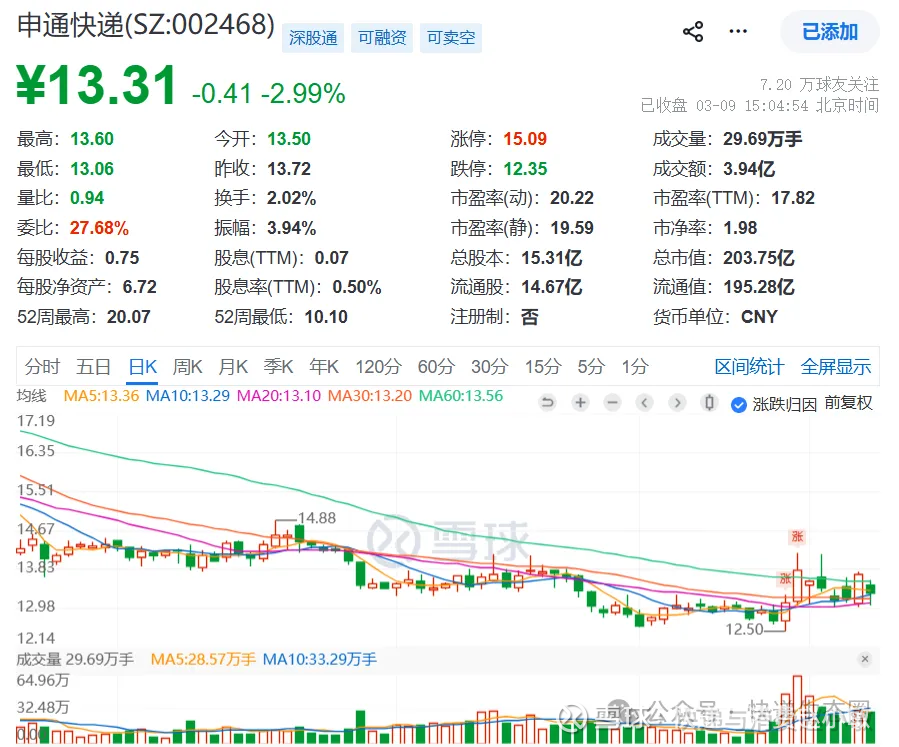Click the 跌停 value 12.35
The height and width of the screenshot is (747, 899).
[x=525, y=169]
